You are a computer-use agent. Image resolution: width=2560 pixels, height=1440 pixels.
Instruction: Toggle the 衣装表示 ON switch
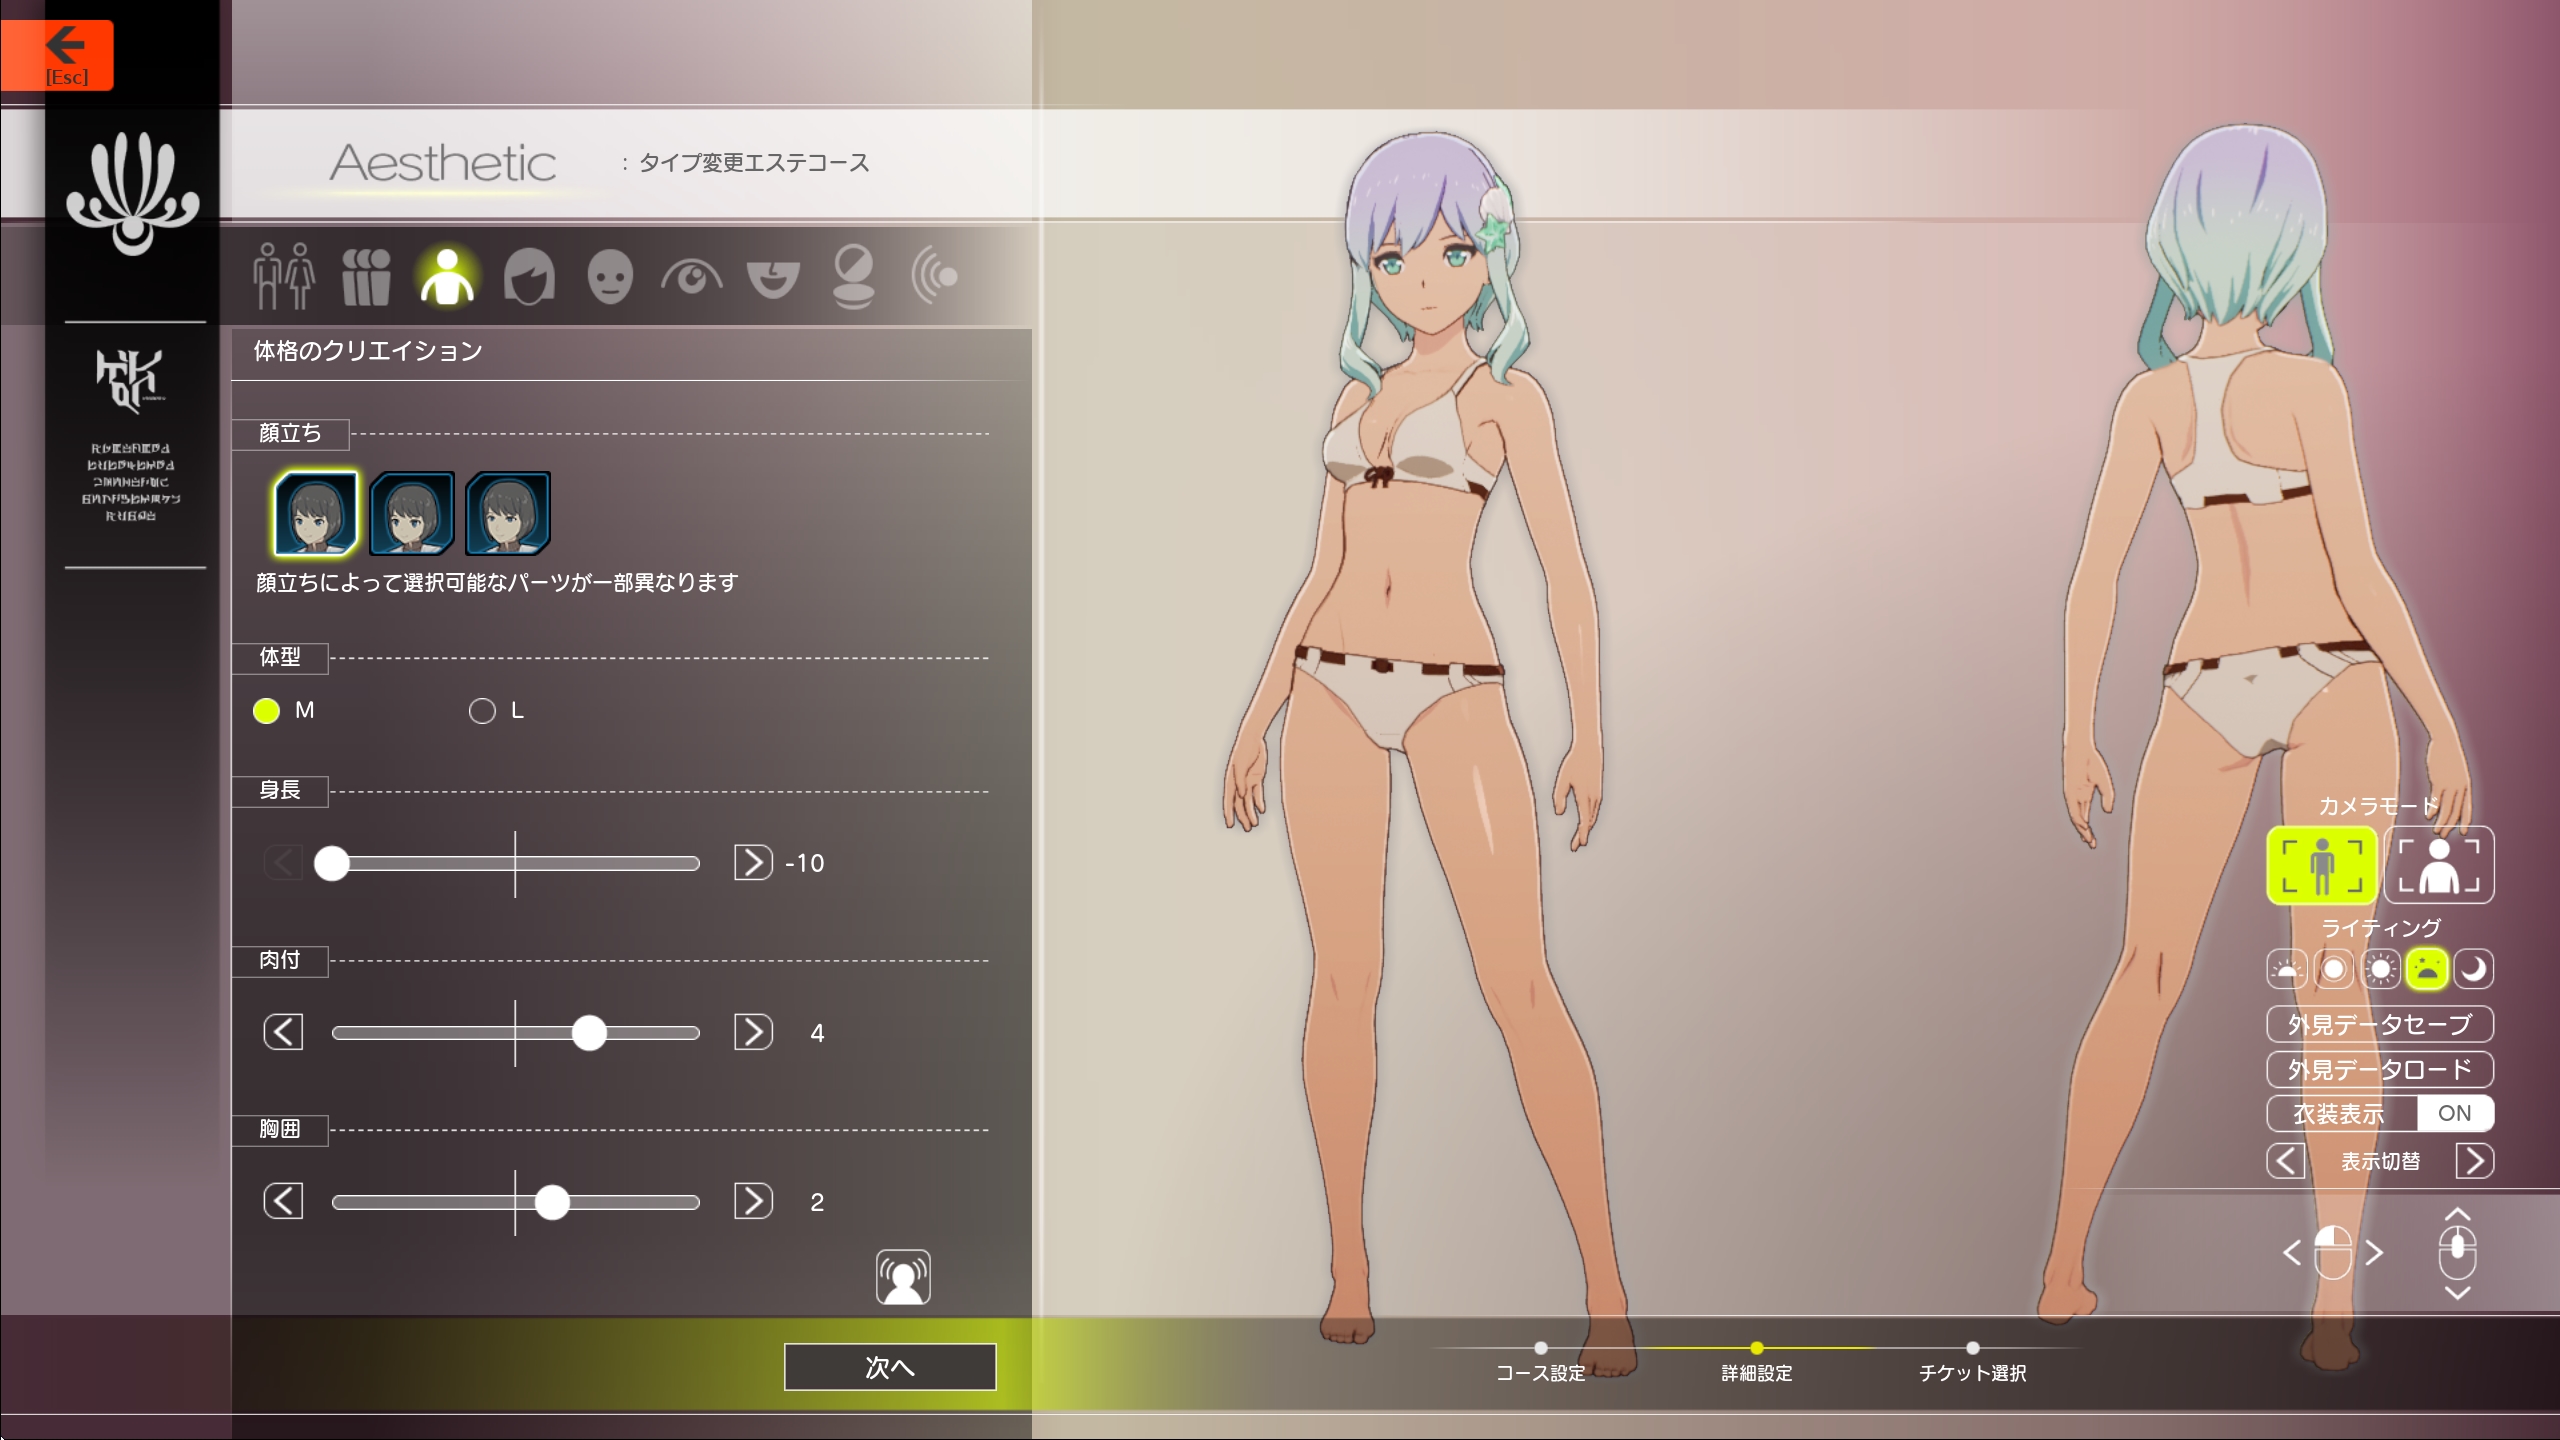click(2453, 1113)
